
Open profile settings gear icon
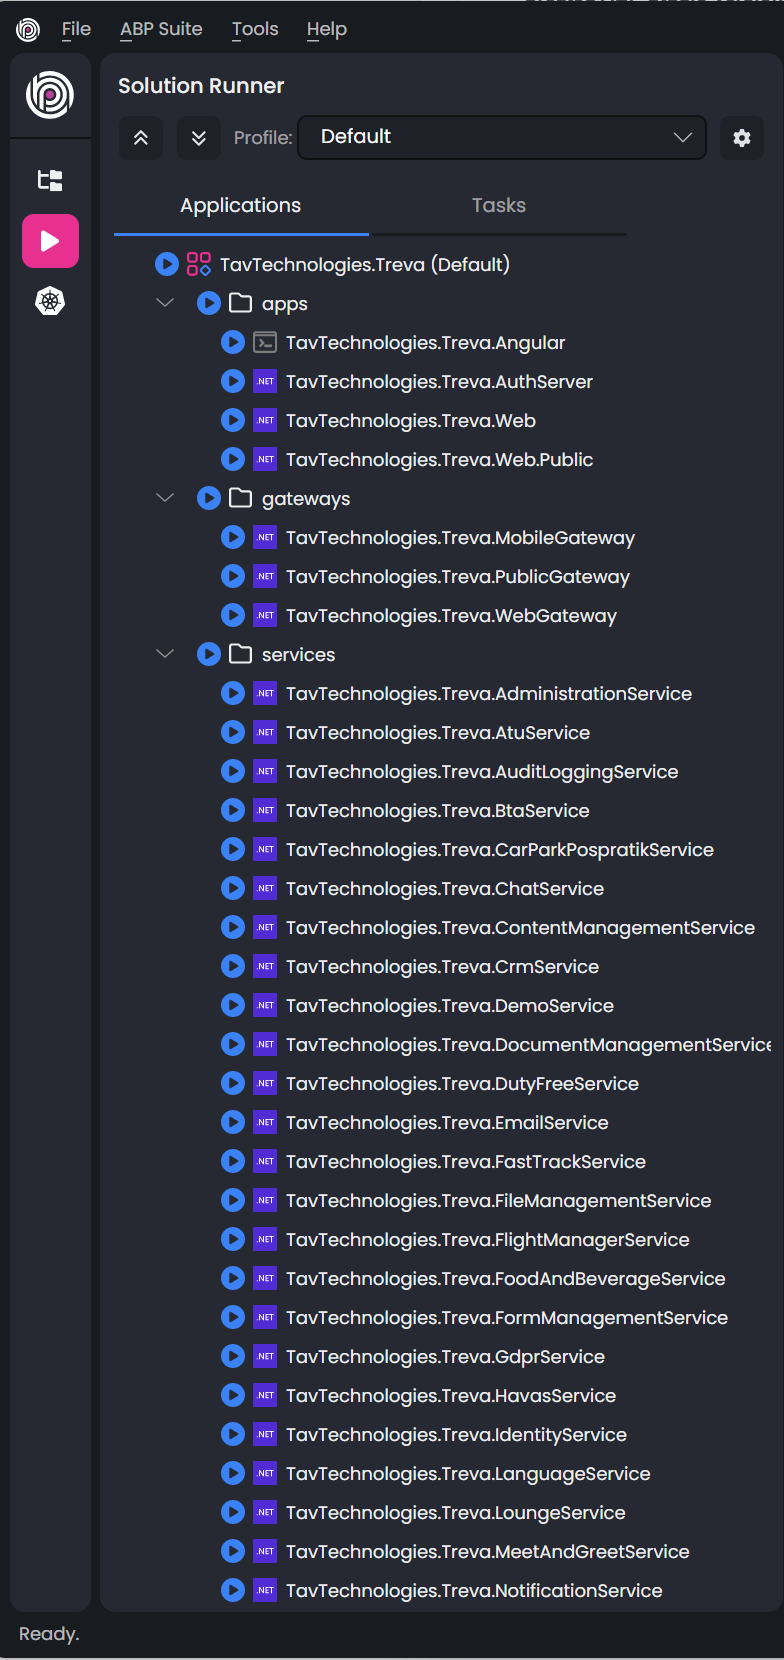(742, 138)
